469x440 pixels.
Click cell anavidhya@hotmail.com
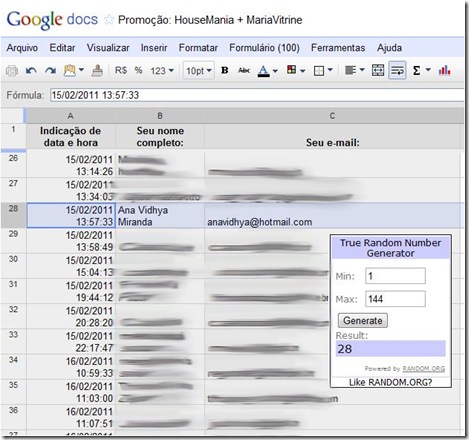tap(333, 216)
